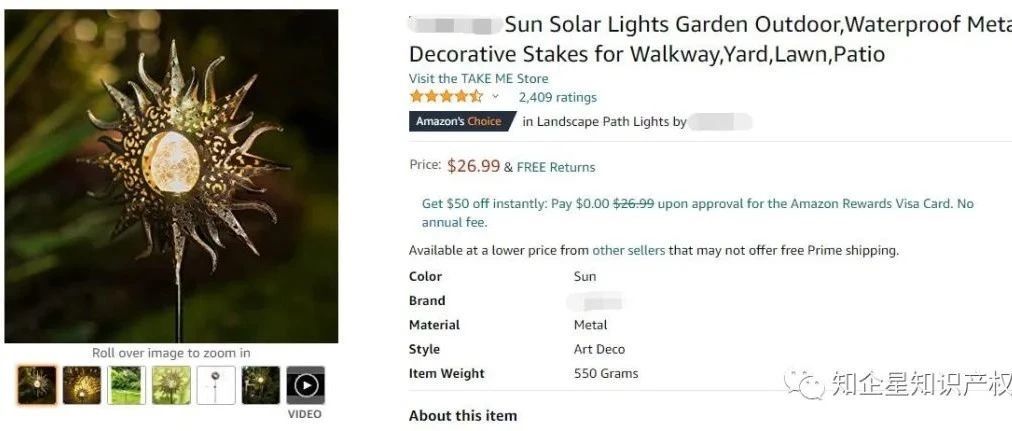Screen dimensions: 1012x431
Task: Open the other sellers link
Action: (628, 250)
